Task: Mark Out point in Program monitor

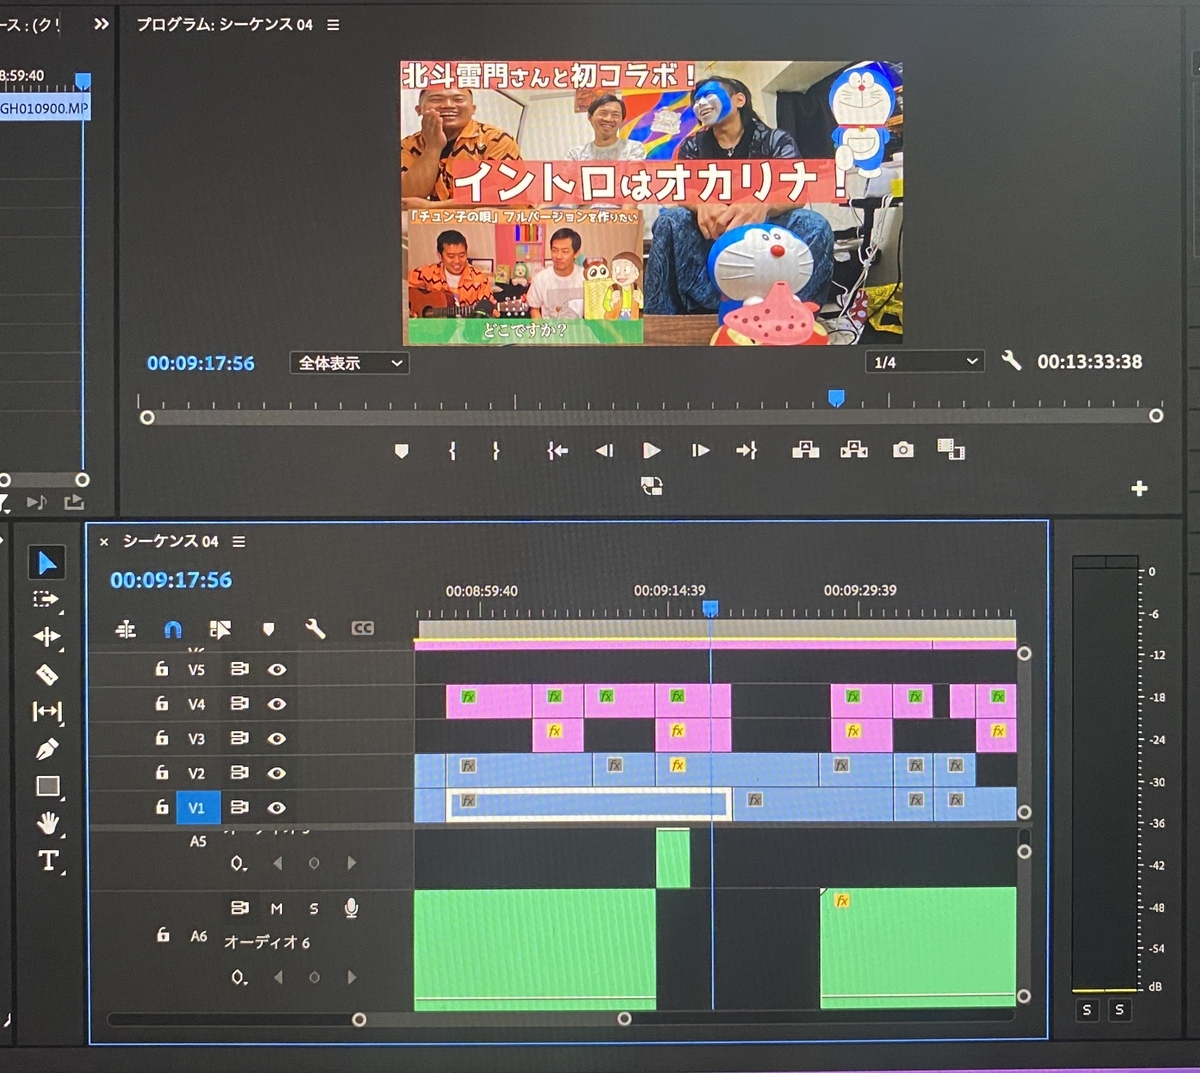Action: pos(496,451)
